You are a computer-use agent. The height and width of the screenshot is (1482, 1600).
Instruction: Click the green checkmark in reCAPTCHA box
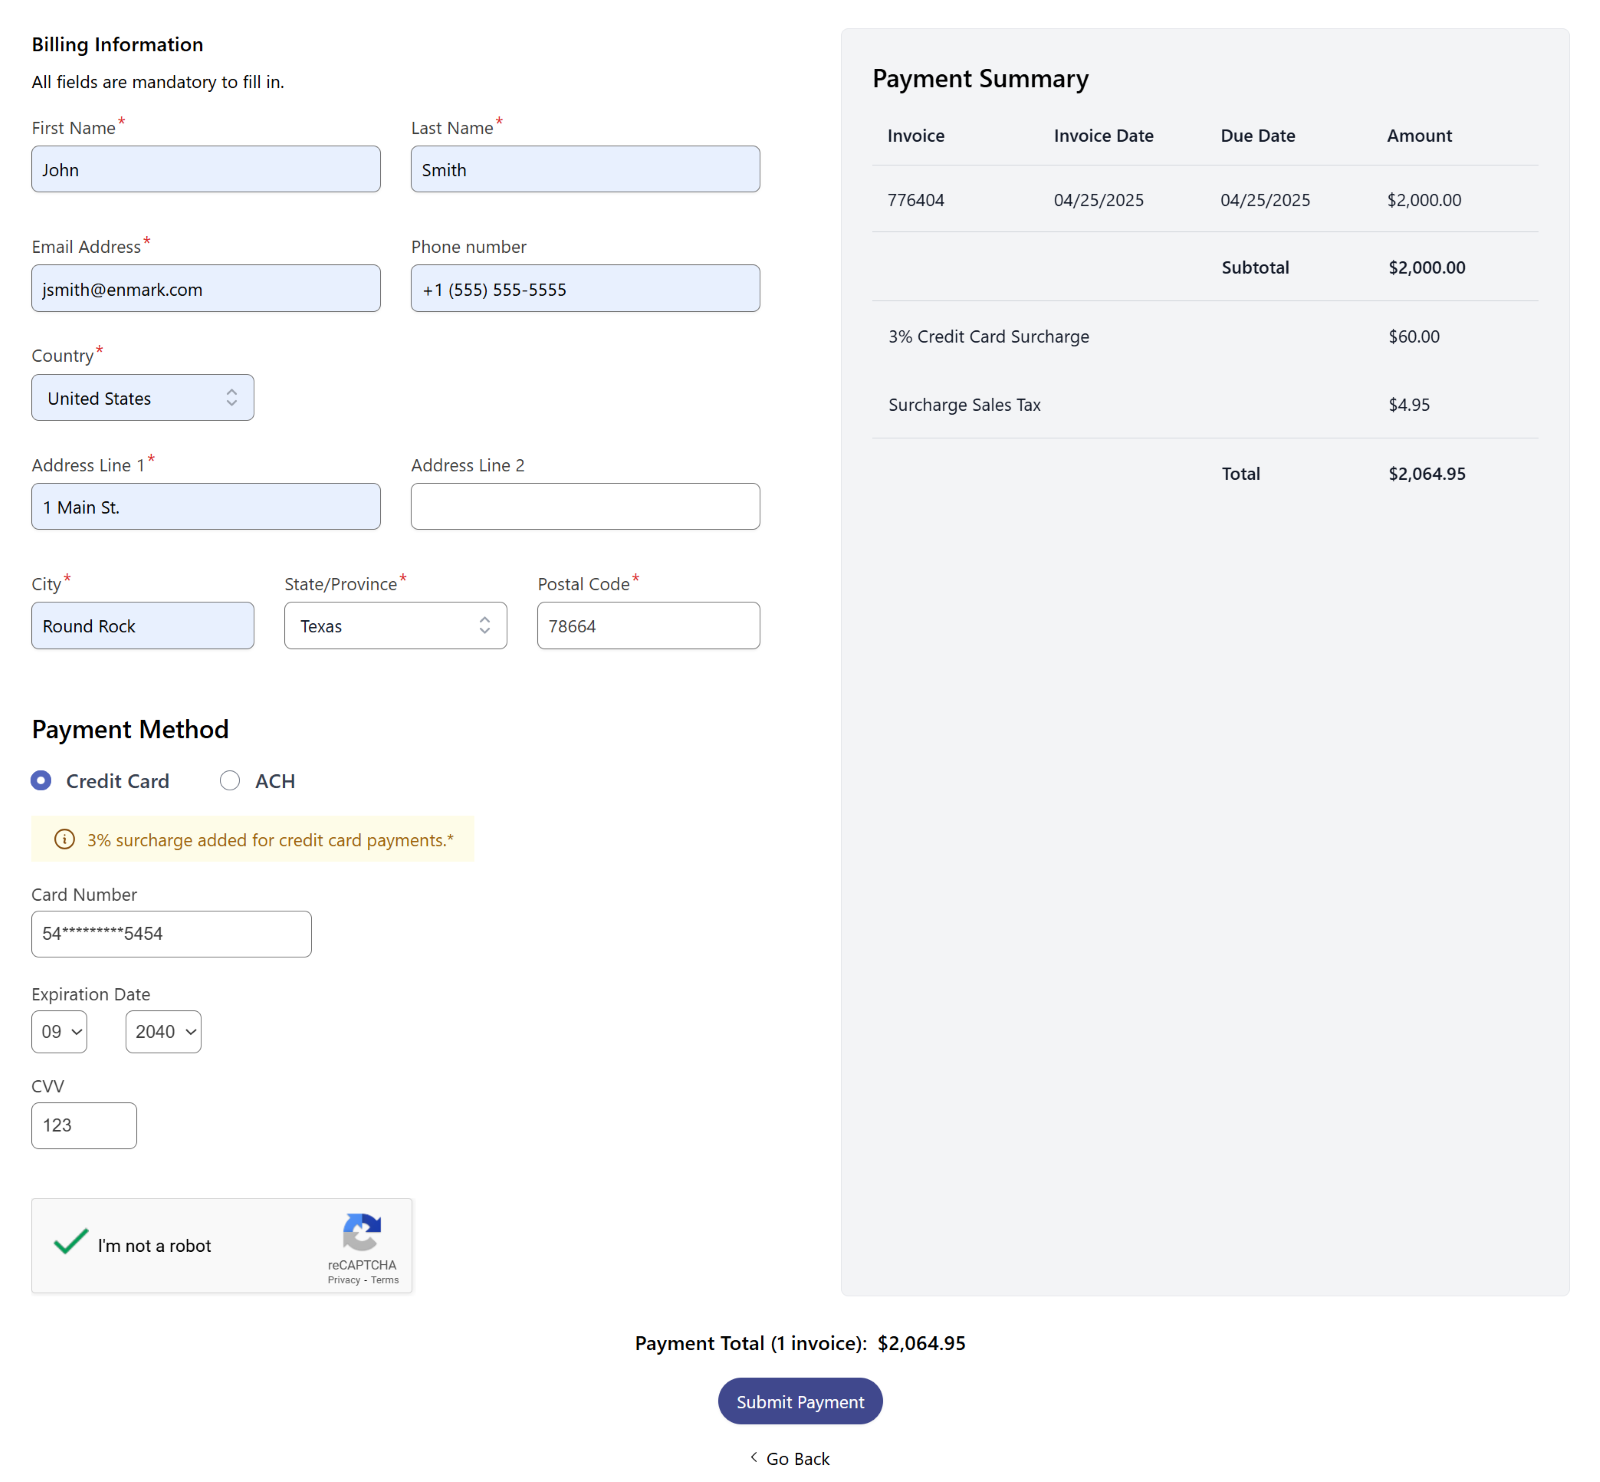pyautogui.click(x=70, y=1241)
